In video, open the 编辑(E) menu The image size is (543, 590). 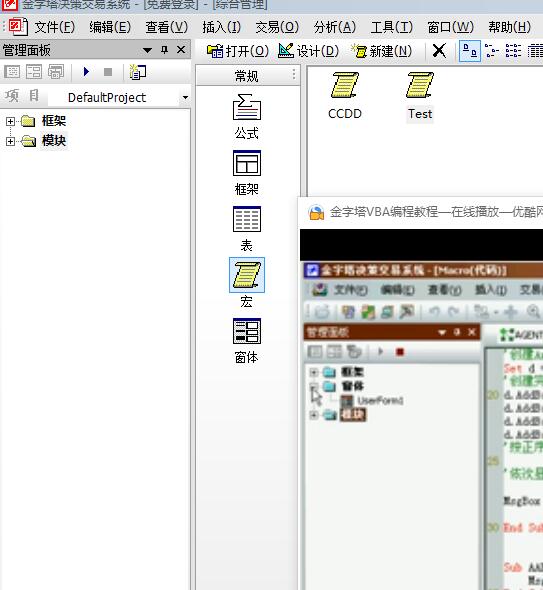pyautogui.click(x=397, y=290)
